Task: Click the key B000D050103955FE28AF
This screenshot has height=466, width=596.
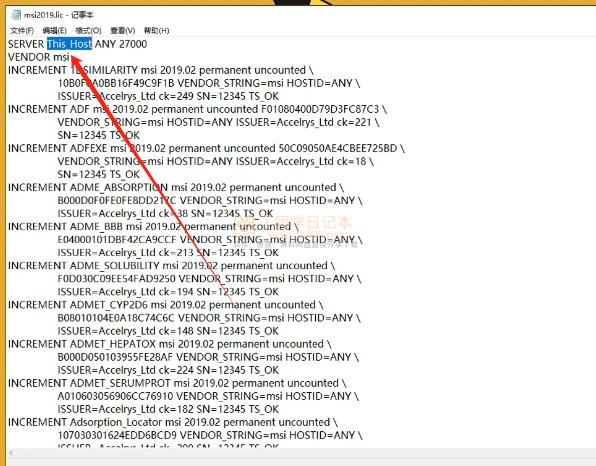Action: [x=115, y=357]
